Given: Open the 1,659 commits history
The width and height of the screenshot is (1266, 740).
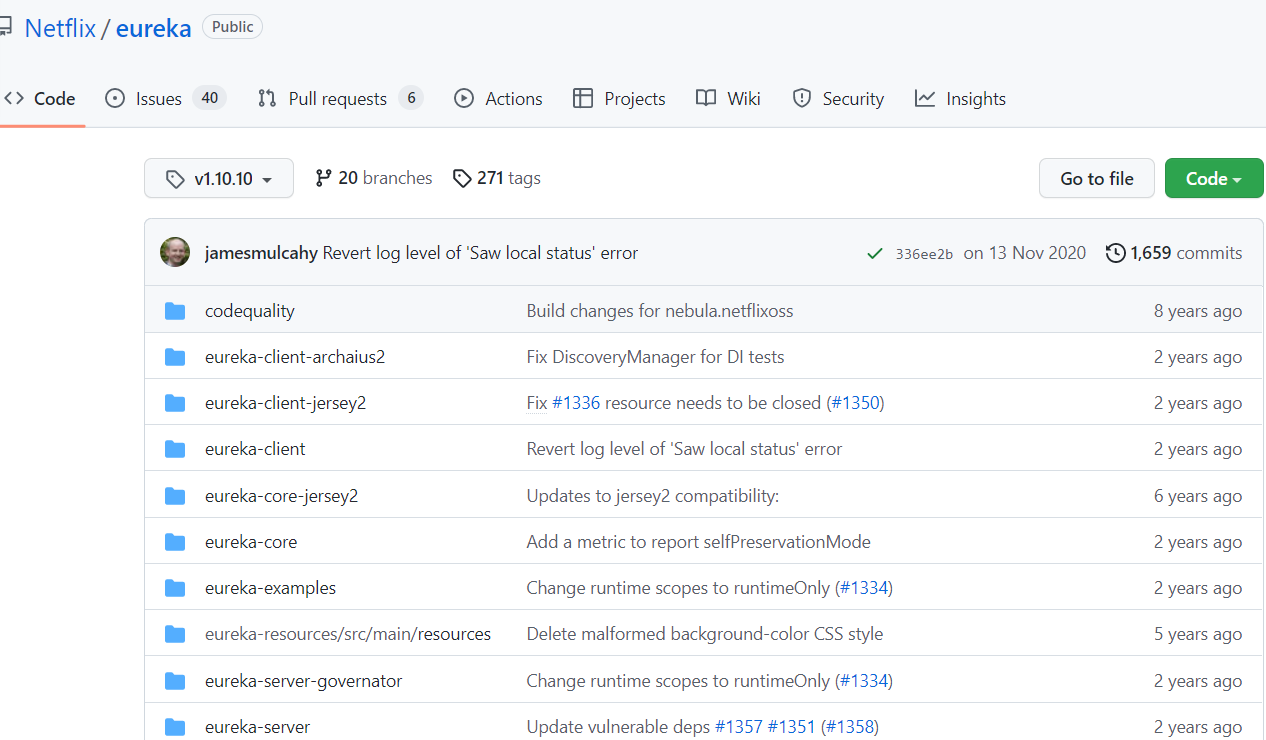Looking at the screenshot, I should click(1174, 253).
